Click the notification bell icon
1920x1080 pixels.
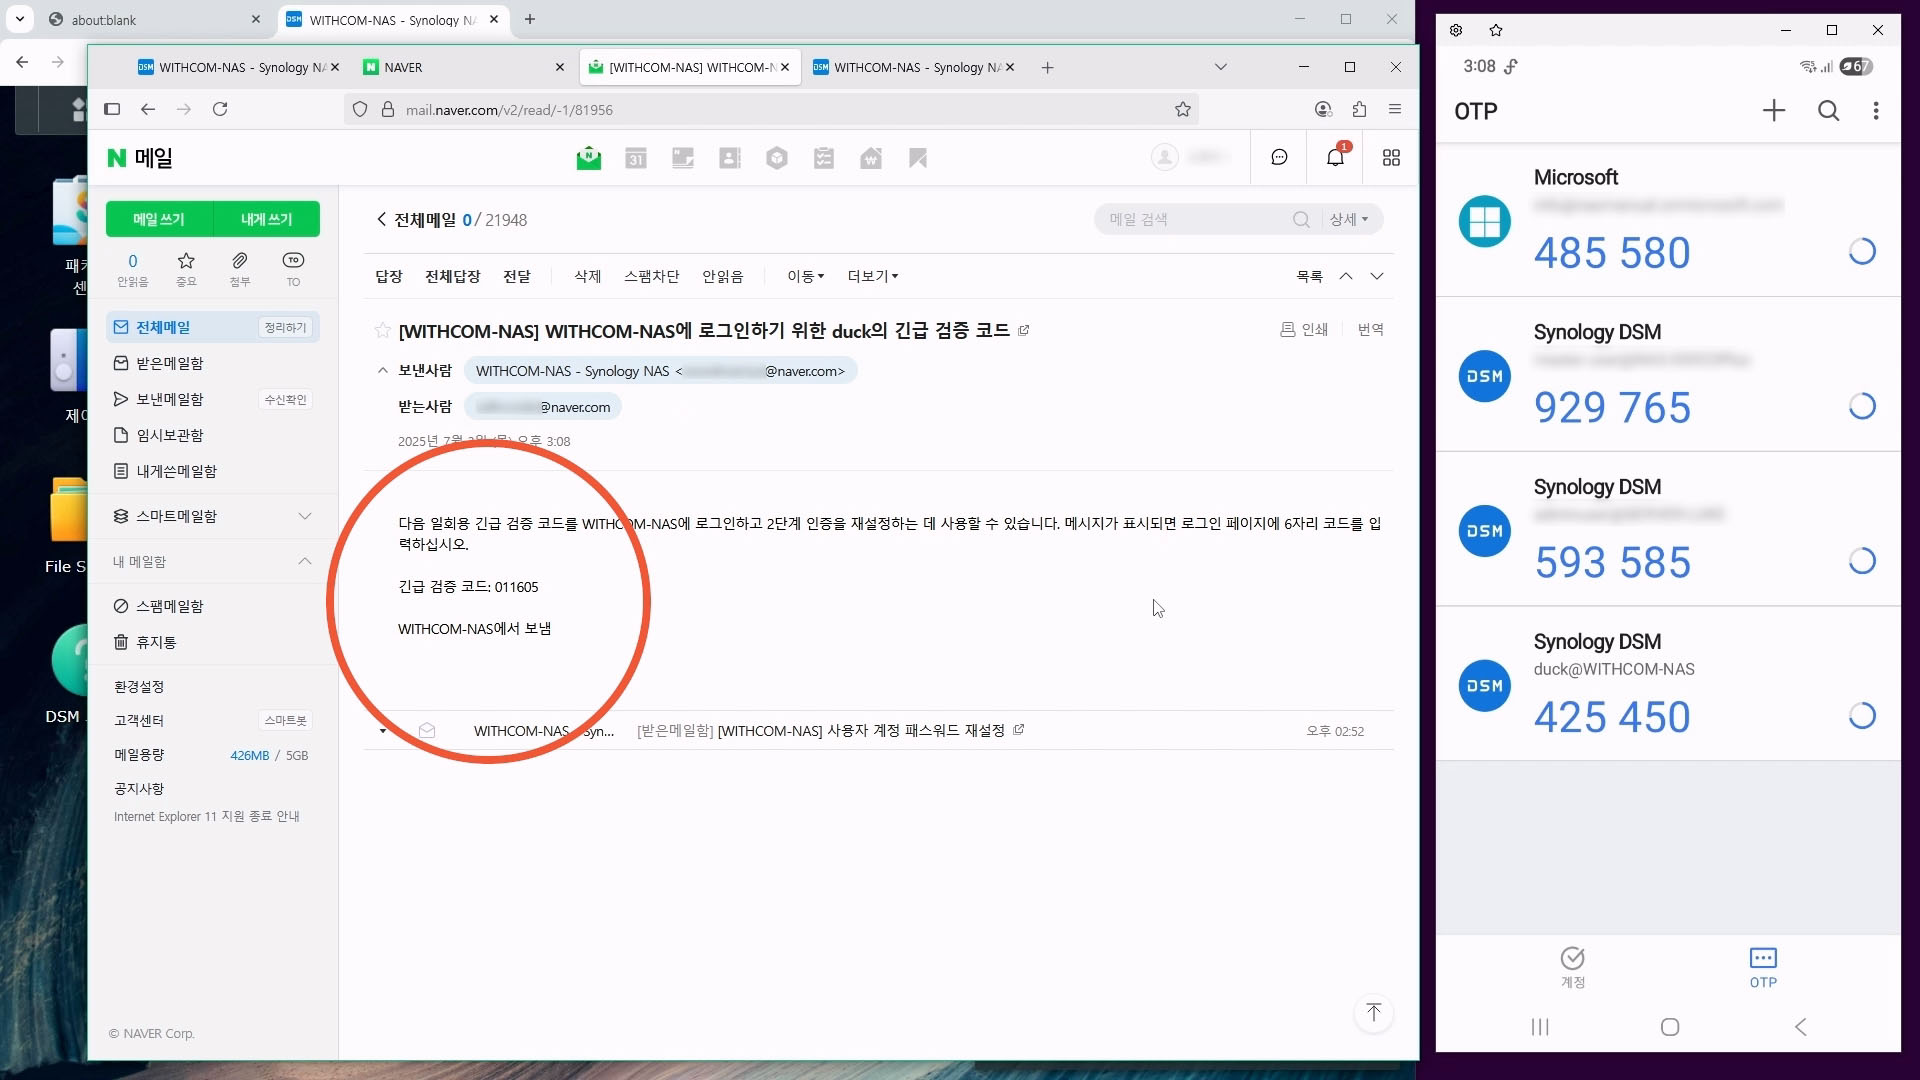coord(1335,157)
